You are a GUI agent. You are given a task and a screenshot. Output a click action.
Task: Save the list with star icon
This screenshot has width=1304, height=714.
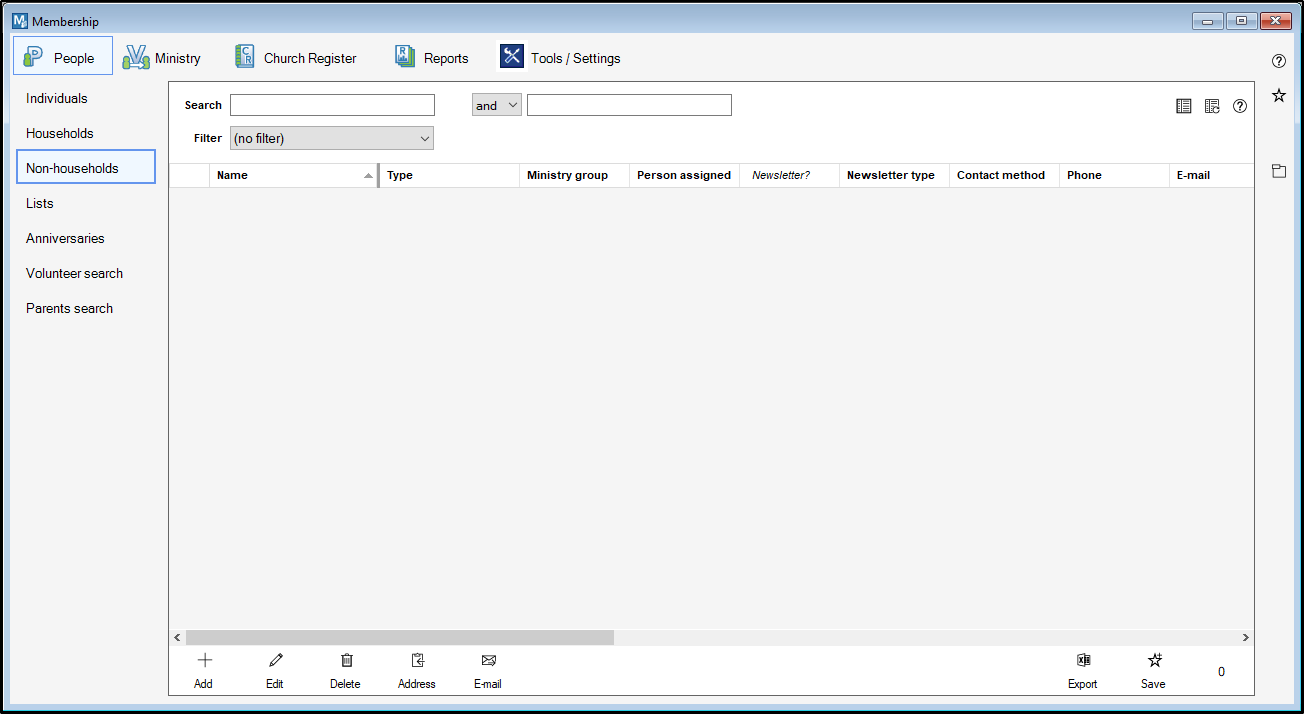coord(1154,661)
